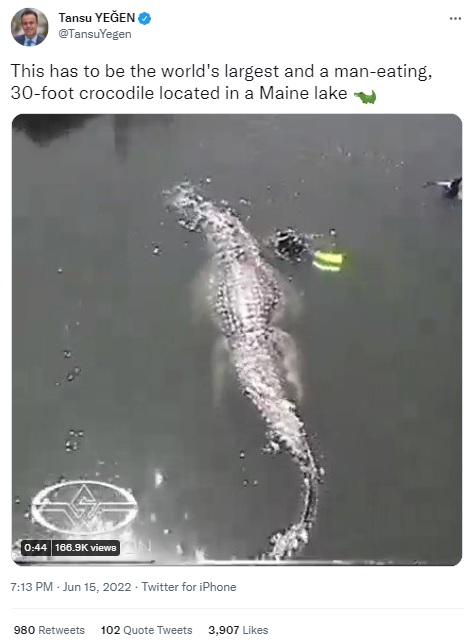The image size is (476, 644).
Task: Click the Tansu YEĞEN display name
Action: coord(97,18)
